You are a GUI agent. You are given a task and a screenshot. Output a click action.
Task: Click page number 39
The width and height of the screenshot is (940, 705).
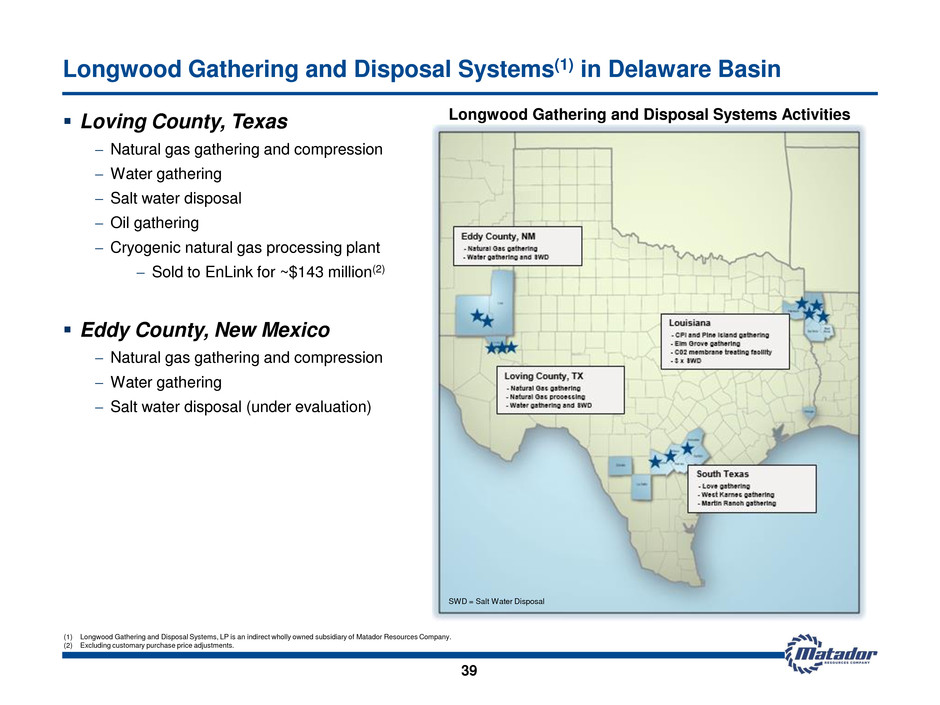[469, 671]
